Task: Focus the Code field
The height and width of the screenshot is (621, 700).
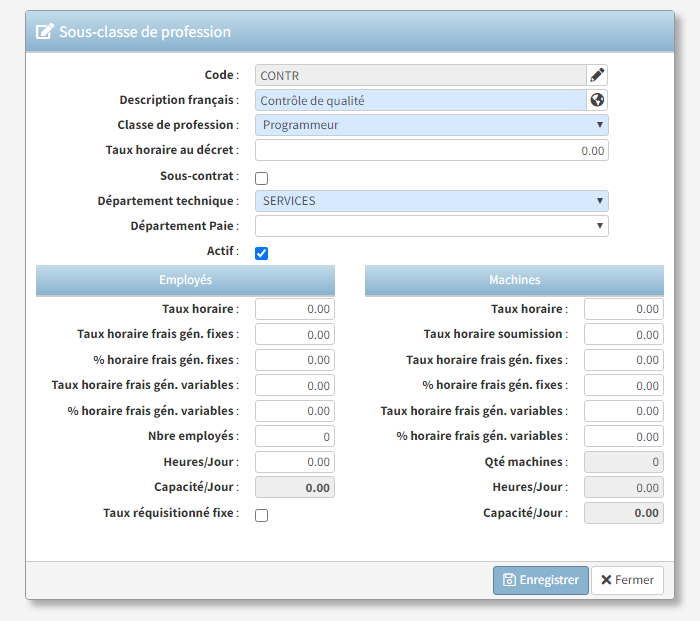Action: (421, 75)
